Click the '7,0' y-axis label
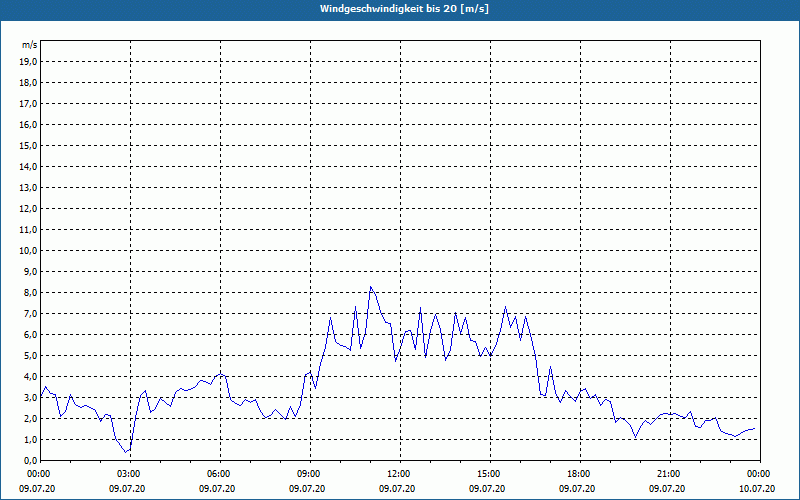Viewport: 800px width, 500px height. coord(30,313)
